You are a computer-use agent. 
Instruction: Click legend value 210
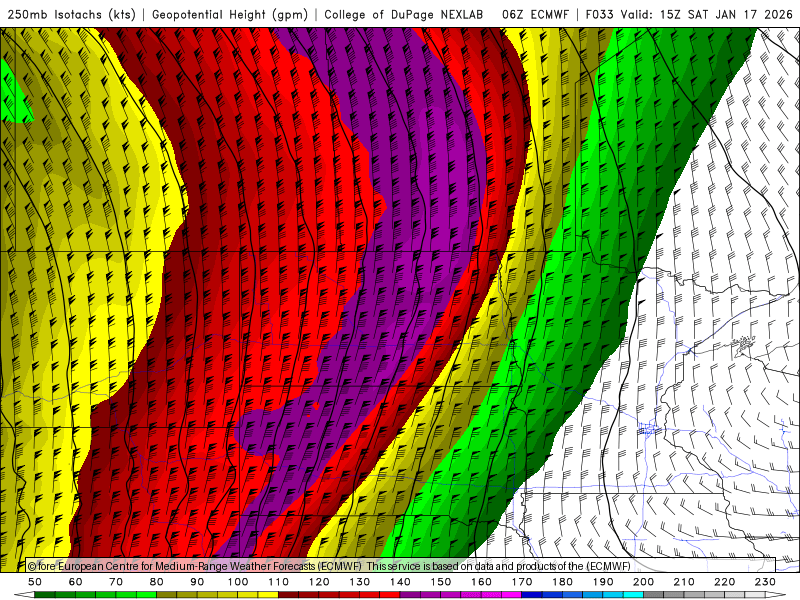coord(684,582)
